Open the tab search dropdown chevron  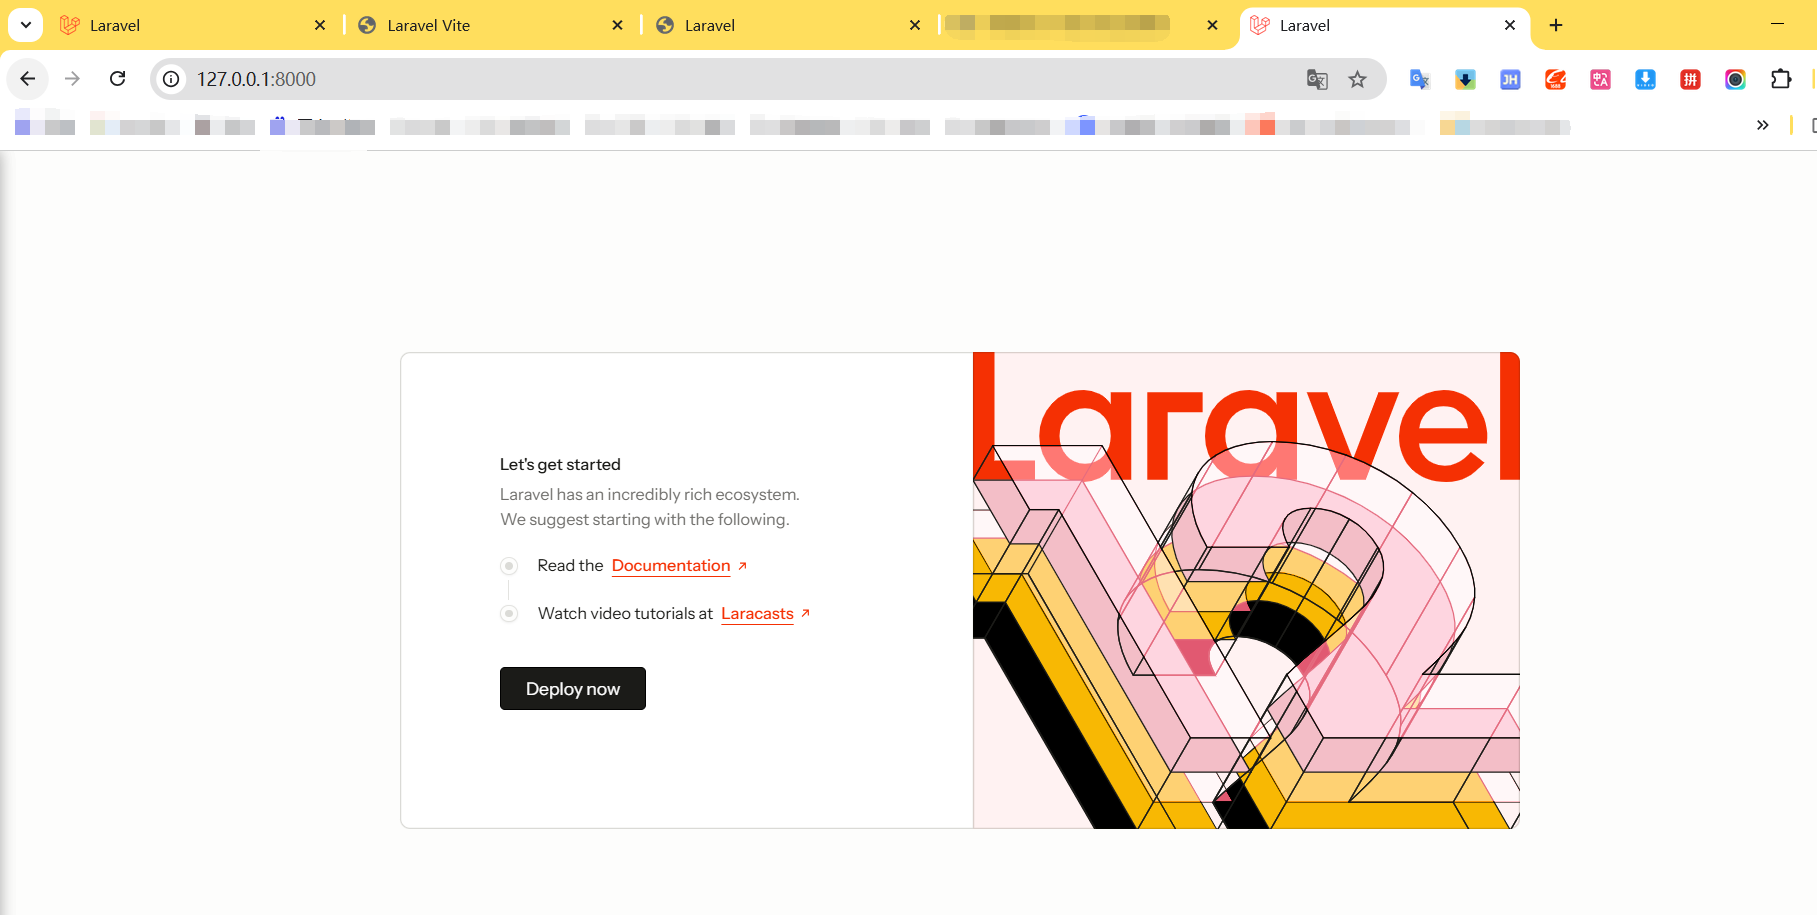(x=26, y=25)
